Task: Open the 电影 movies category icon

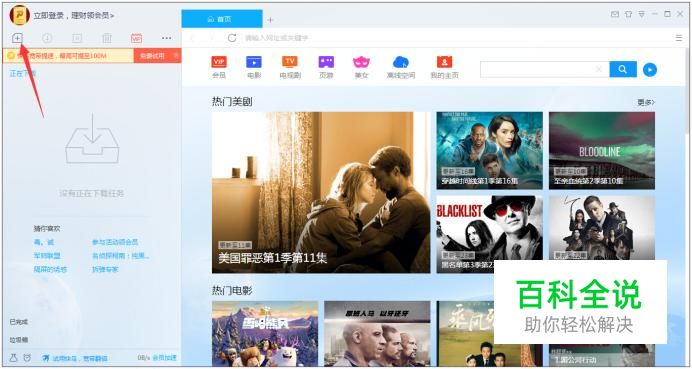Action: (254, 67)
